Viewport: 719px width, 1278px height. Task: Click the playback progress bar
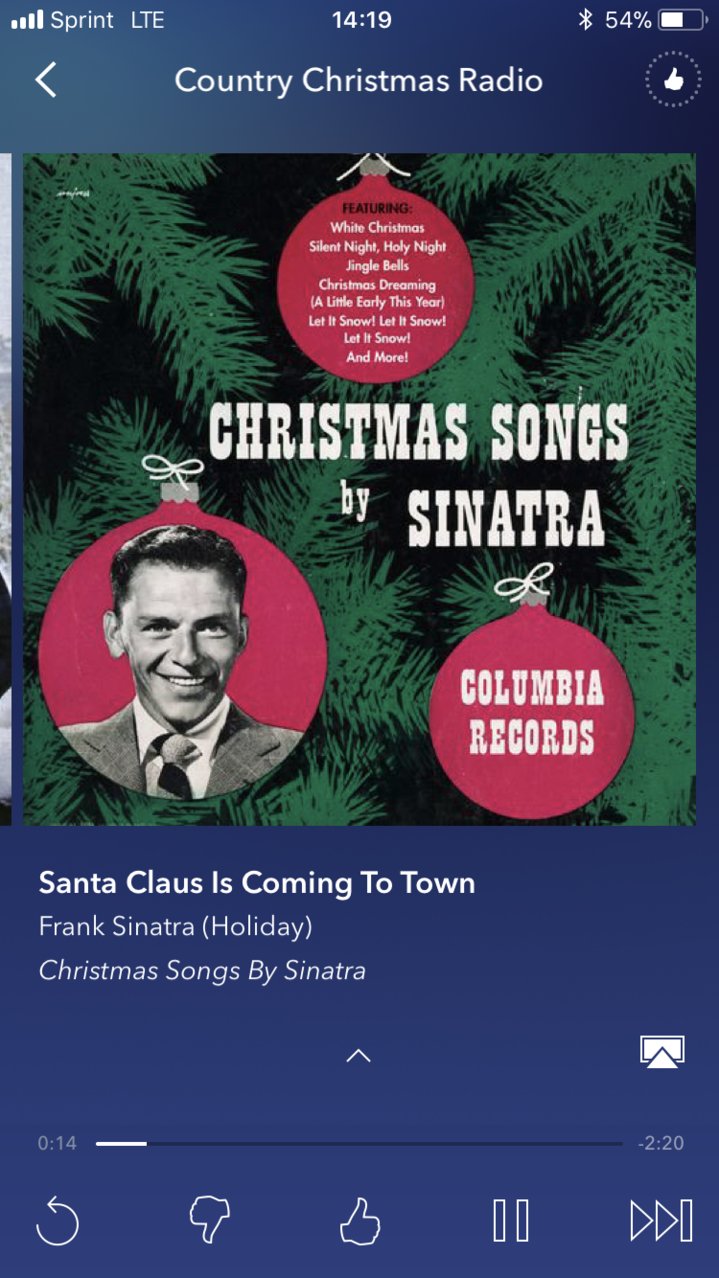click(359, 1143)
